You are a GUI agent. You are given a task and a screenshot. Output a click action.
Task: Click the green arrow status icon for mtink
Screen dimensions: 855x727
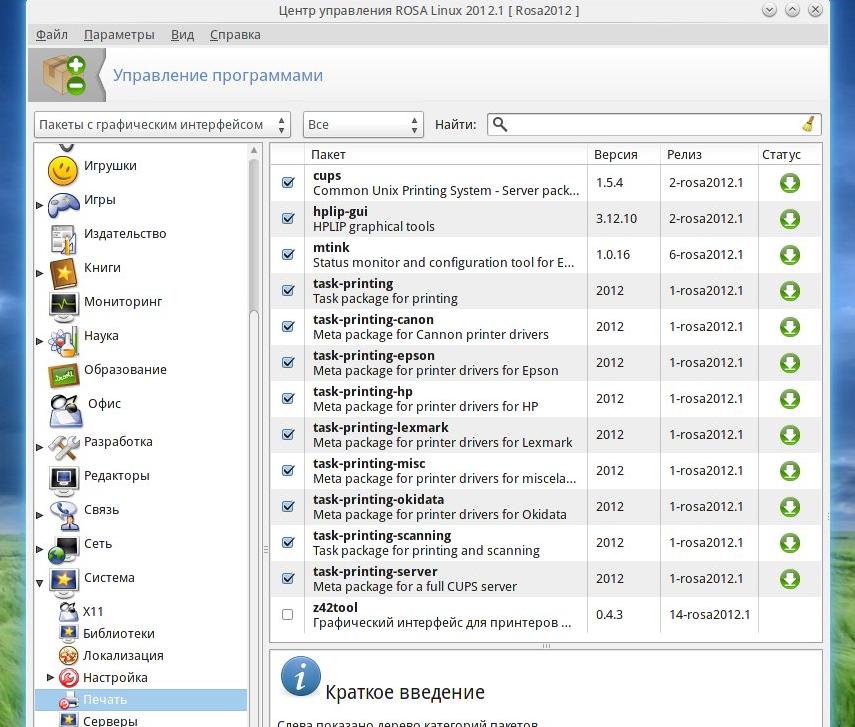pos(789,255)
